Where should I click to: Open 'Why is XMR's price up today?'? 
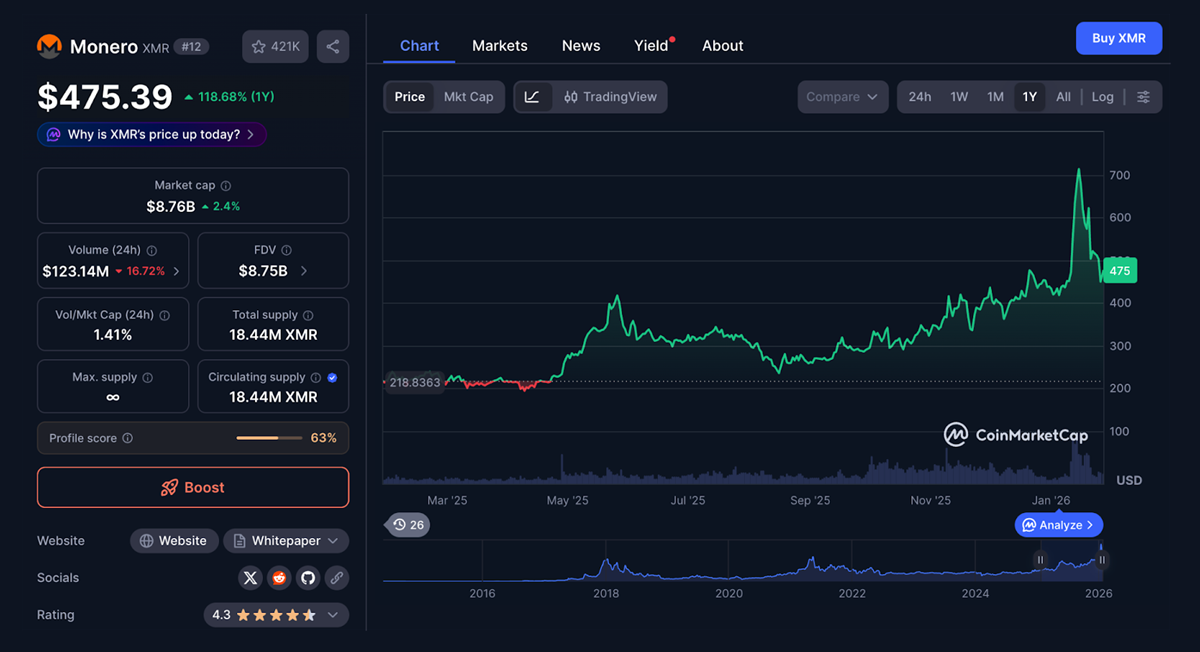pyautogui.click(x=152, y=134)
